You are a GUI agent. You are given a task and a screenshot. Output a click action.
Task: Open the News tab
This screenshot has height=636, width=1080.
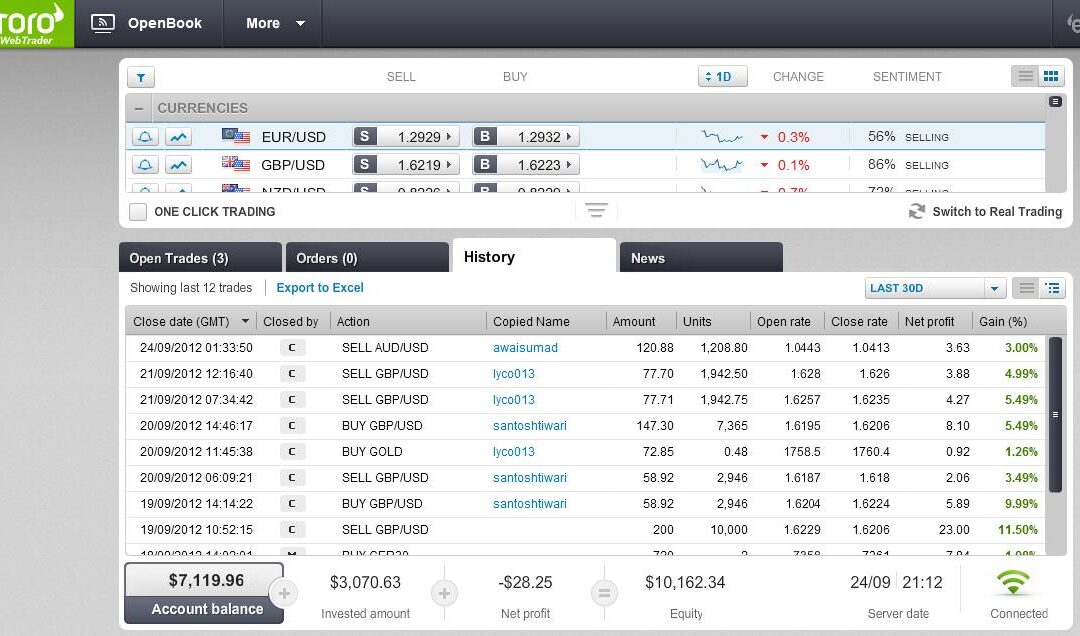[x=700, y=258]
